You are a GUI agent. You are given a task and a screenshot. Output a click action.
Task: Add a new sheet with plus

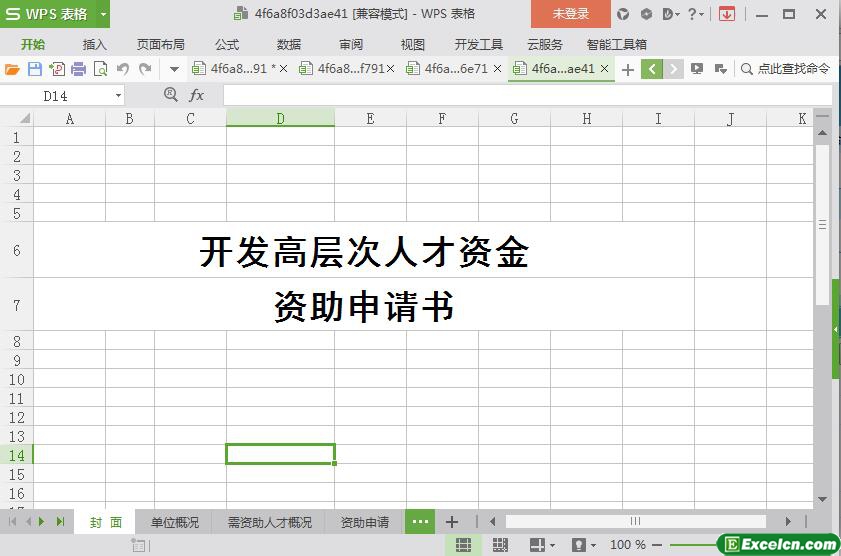[x=452, y=522]
